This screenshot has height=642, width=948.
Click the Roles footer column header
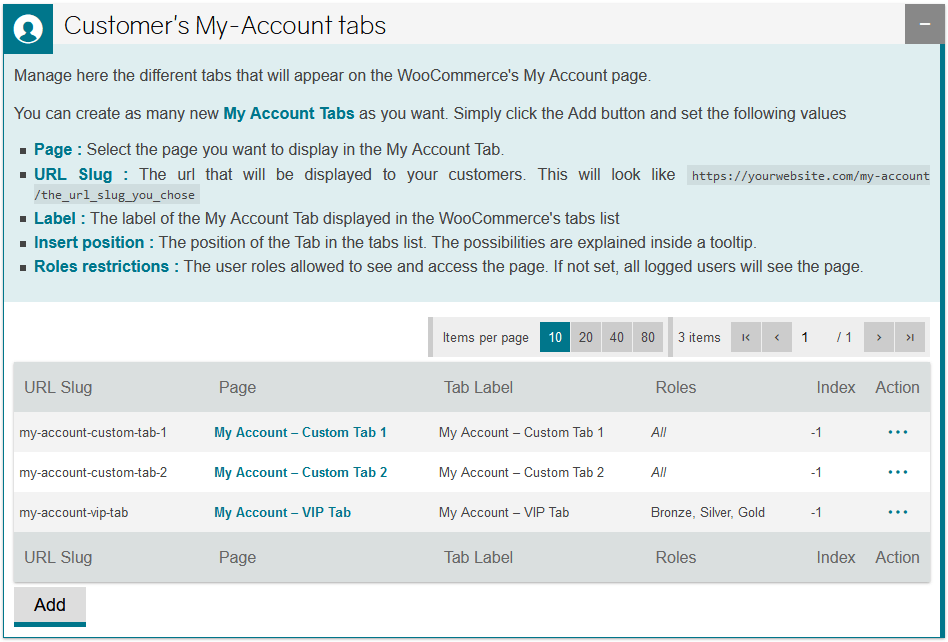click(x=676, y=557)
